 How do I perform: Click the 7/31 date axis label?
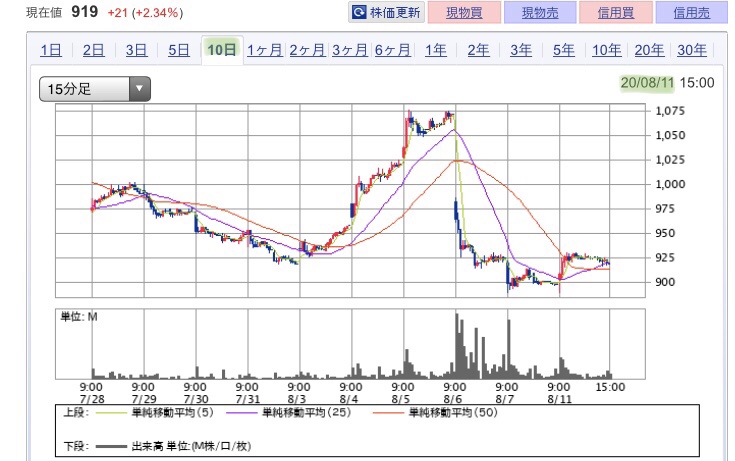pyautogui.click(x=248, y=399)
